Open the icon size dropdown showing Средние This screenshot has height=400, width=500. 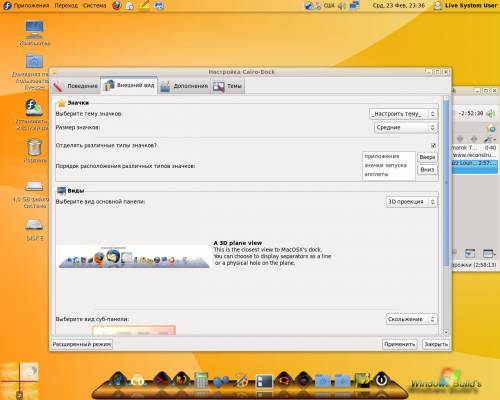[x=406, y=127]
